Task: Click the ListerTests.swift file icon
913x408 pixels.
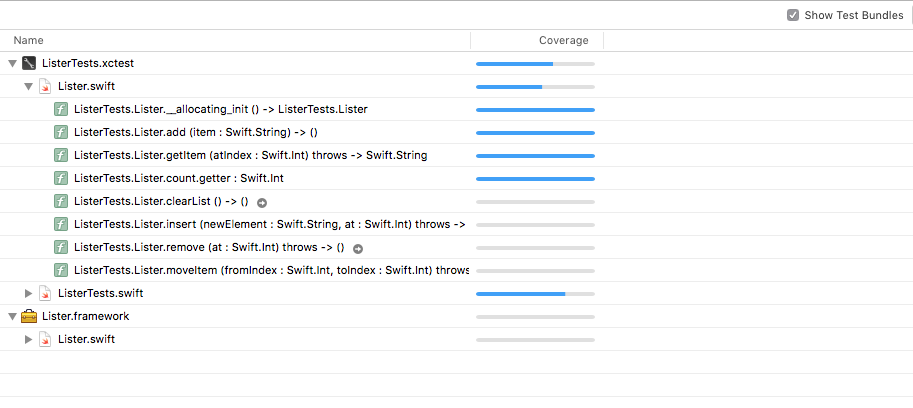Action: click(45, 293)
